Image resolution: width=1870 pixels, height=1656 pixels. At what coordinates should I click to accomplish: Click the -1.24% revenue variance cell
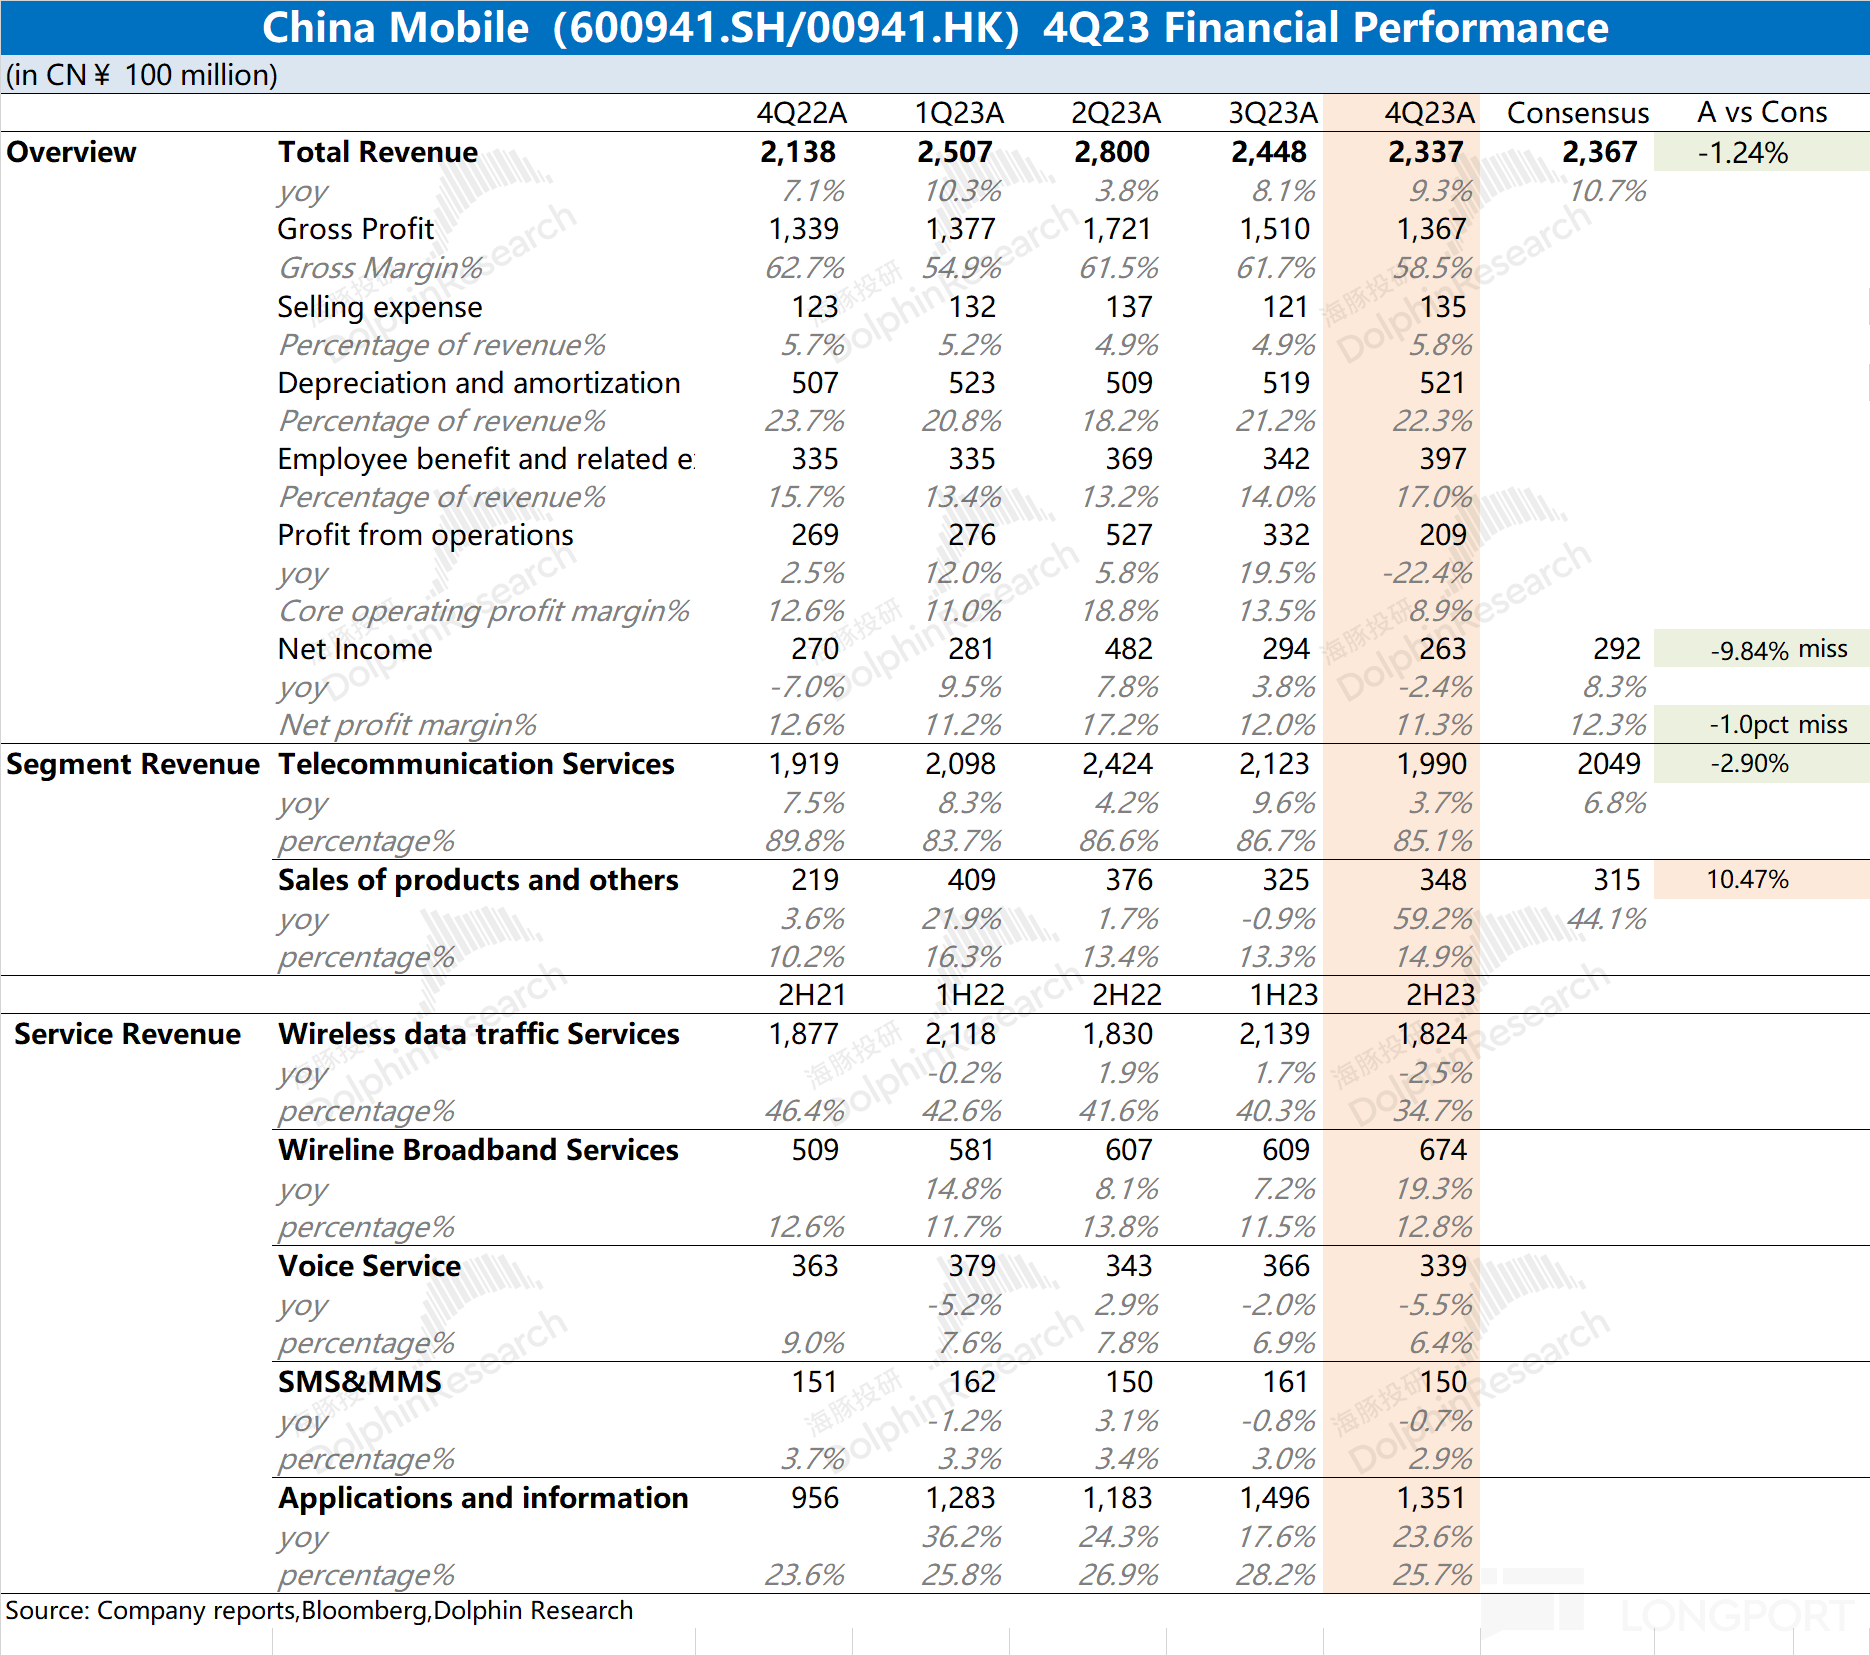pyautogui.click(x=1743, y=153)
